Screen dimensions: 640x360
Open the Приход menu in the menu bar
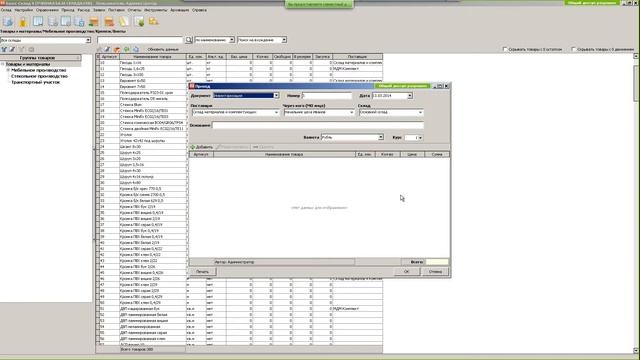[x=68, y=10]
